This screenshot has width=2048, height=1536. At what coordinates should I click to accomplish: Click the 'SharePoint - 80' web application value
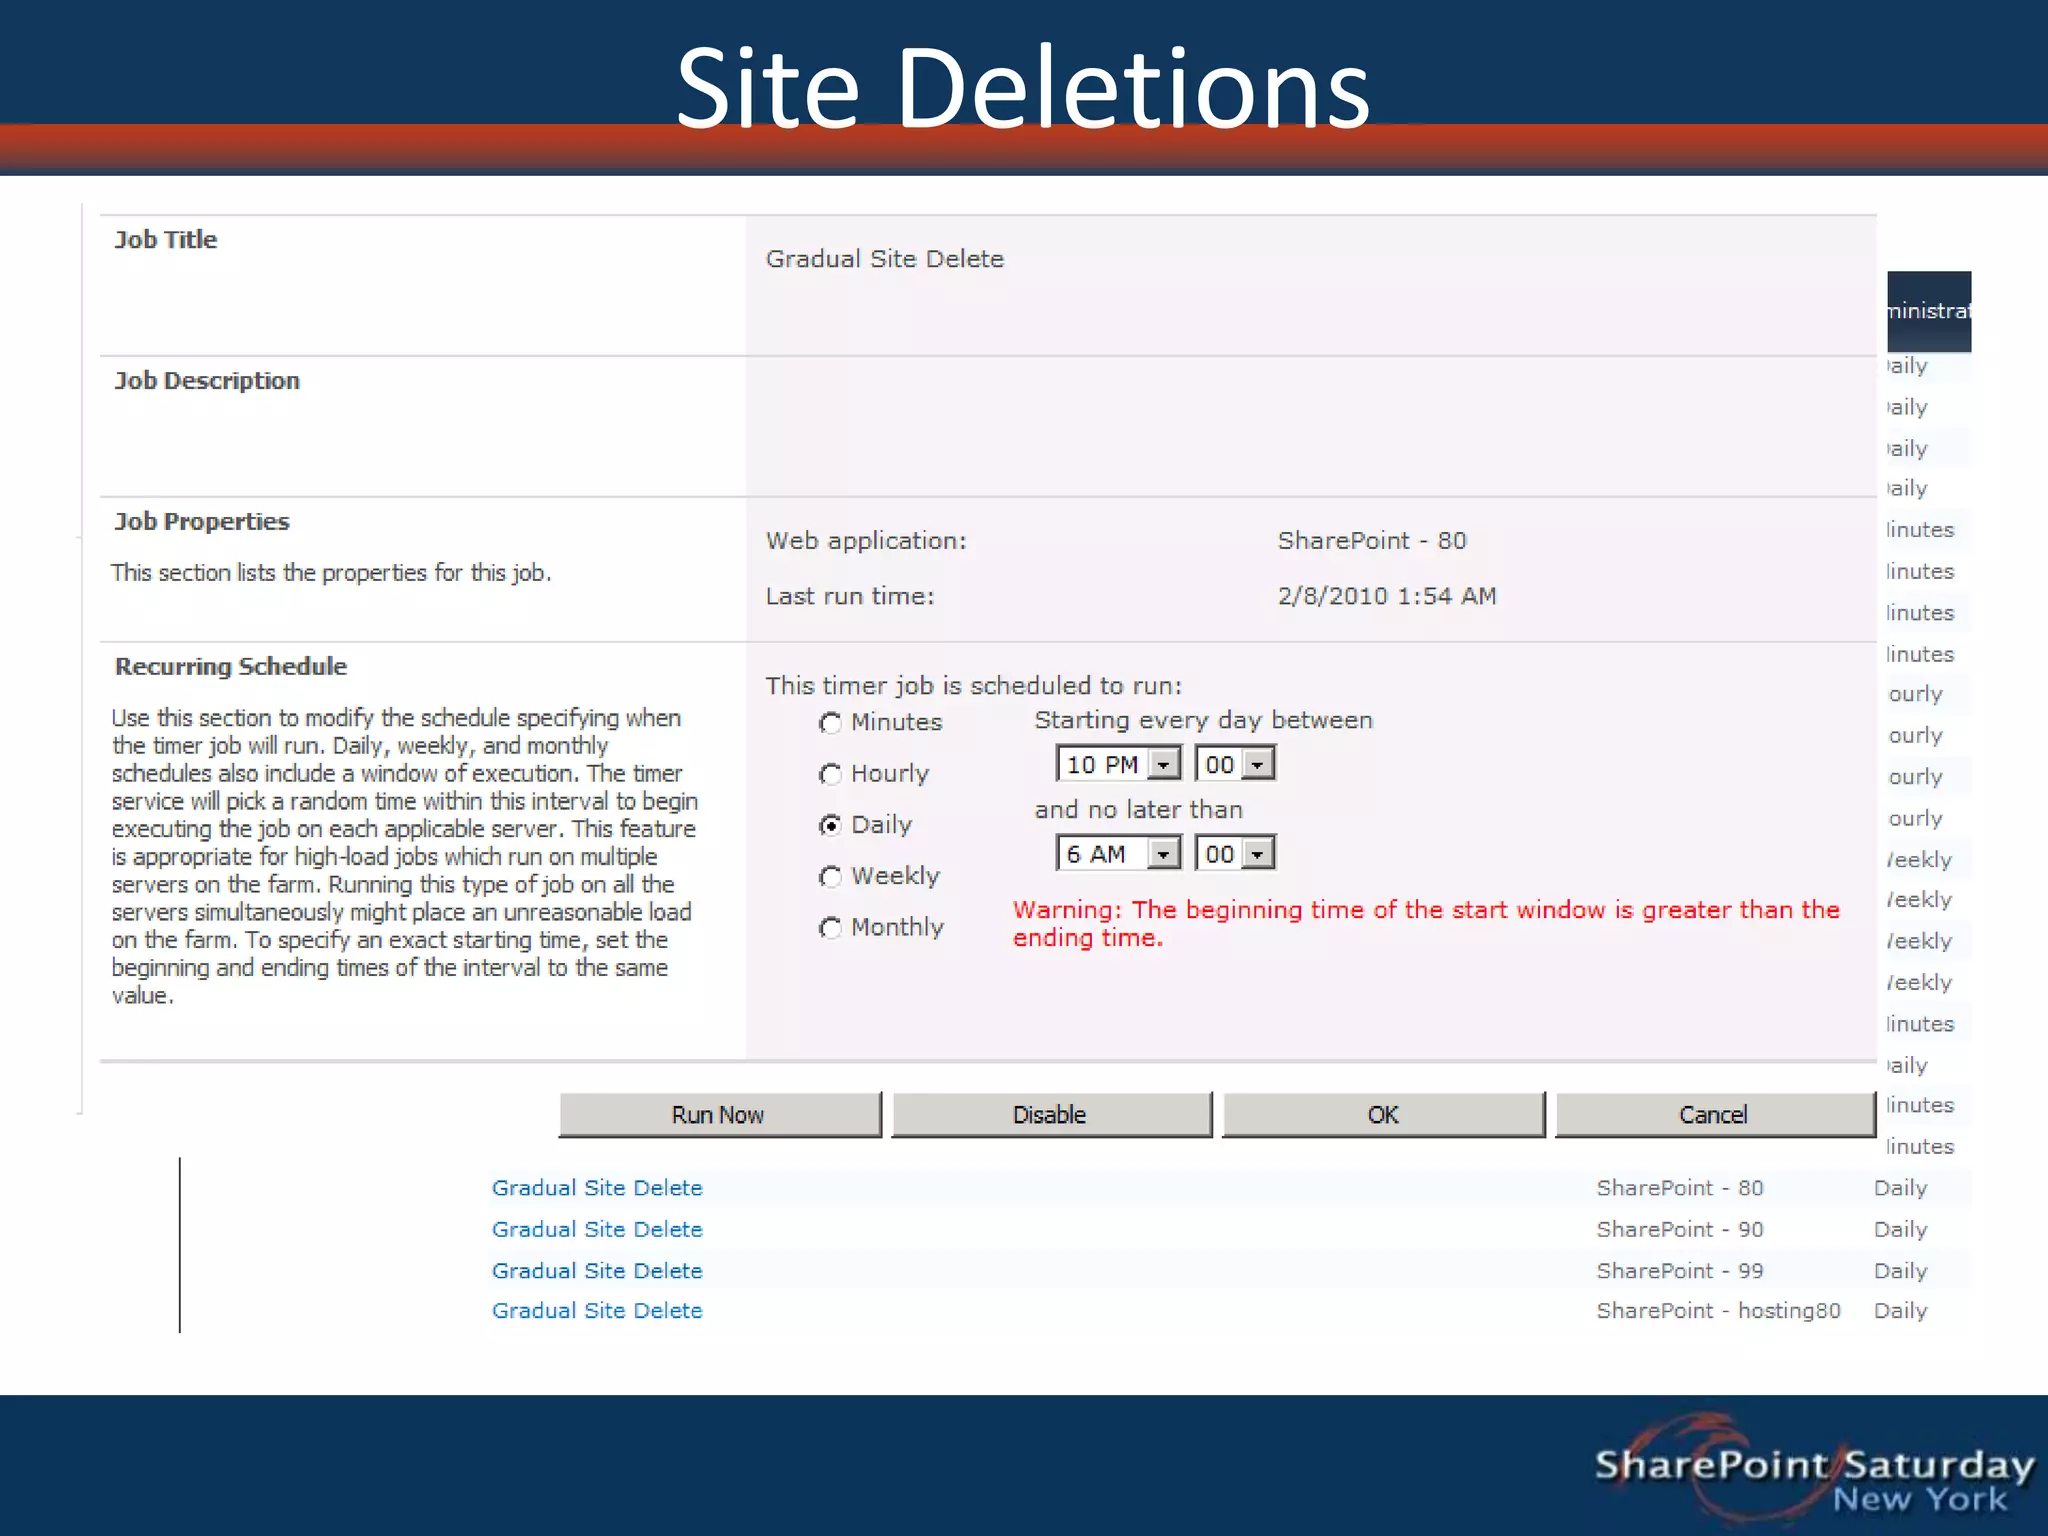(1372, 541)
